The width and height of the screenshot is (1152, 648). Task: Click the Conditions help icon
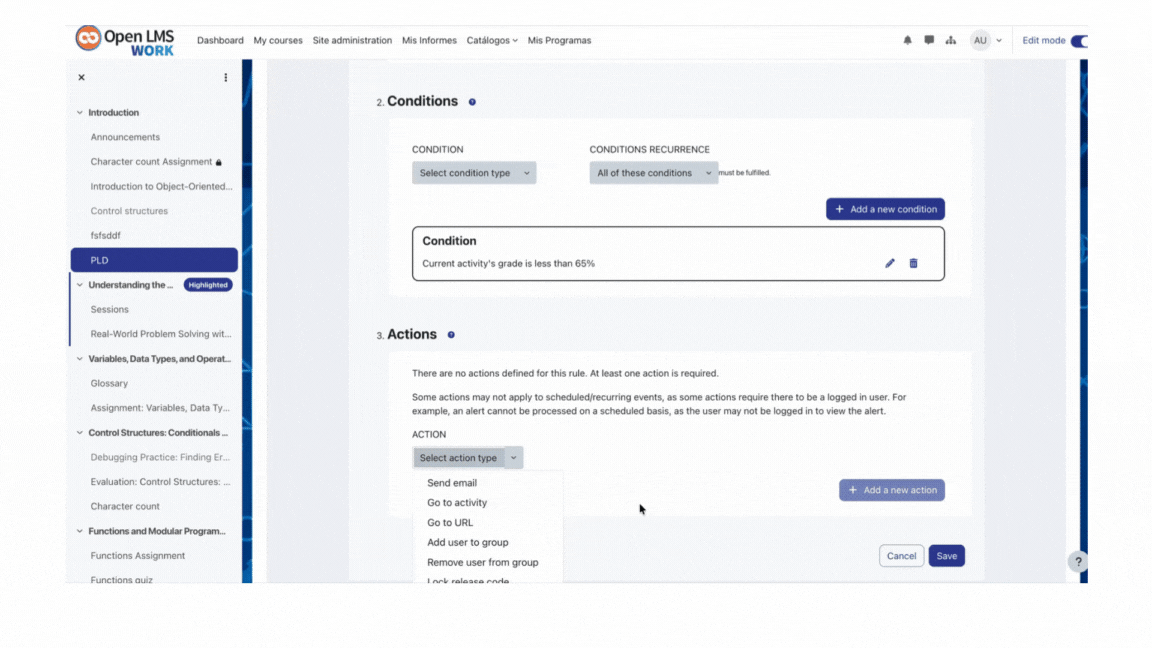pos(472,102)
